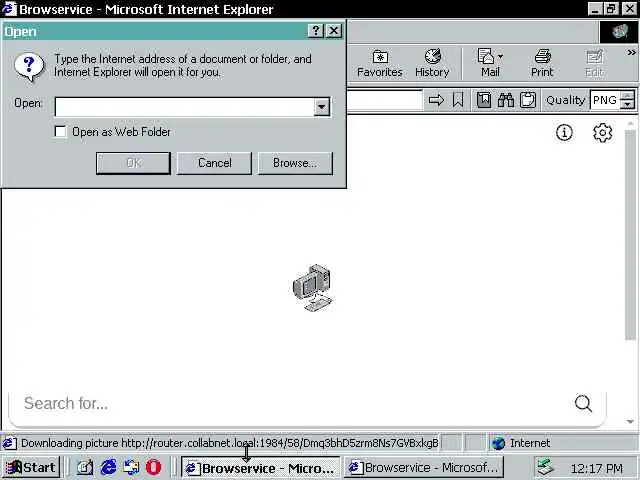Click the magnifier search icon
The height and width of the screenshot is (480, 640).
[583, 404]
